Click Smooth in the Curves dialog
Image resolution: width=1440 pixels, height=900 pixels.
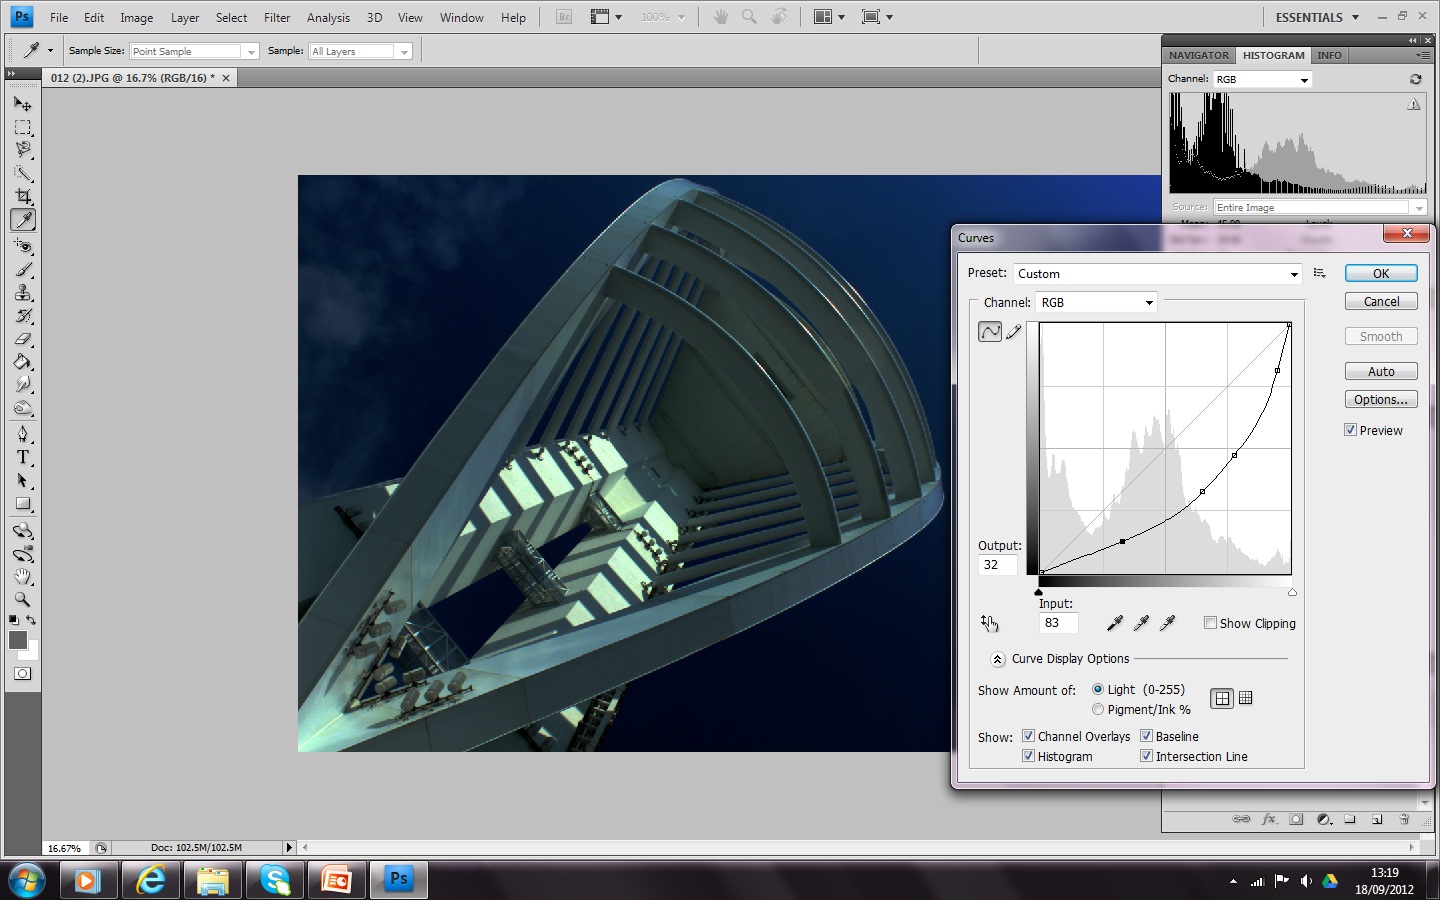click(x=1381, y=336)
